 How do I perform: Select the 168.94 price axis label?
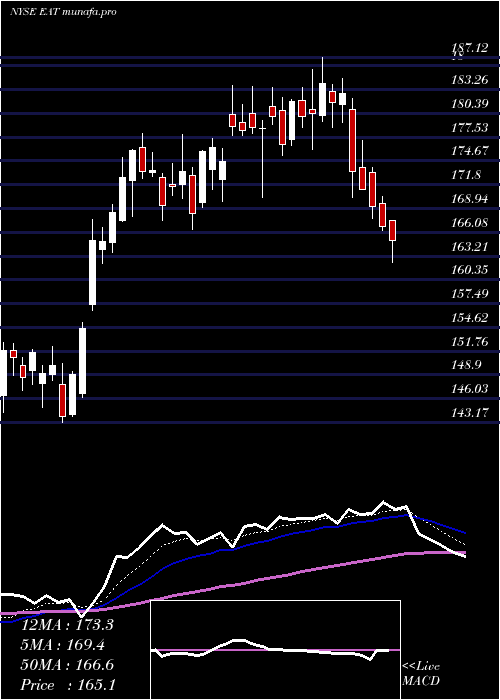click(470, 199)
